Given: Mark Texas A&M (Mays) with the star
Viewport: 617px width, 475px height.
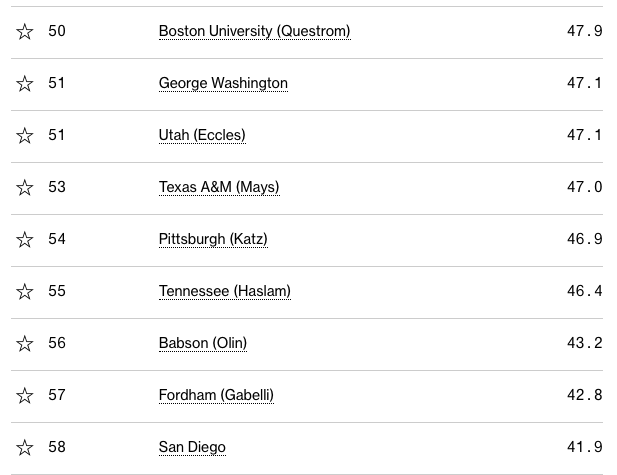Looking at the screenshot, I should (x=25, y=188).
